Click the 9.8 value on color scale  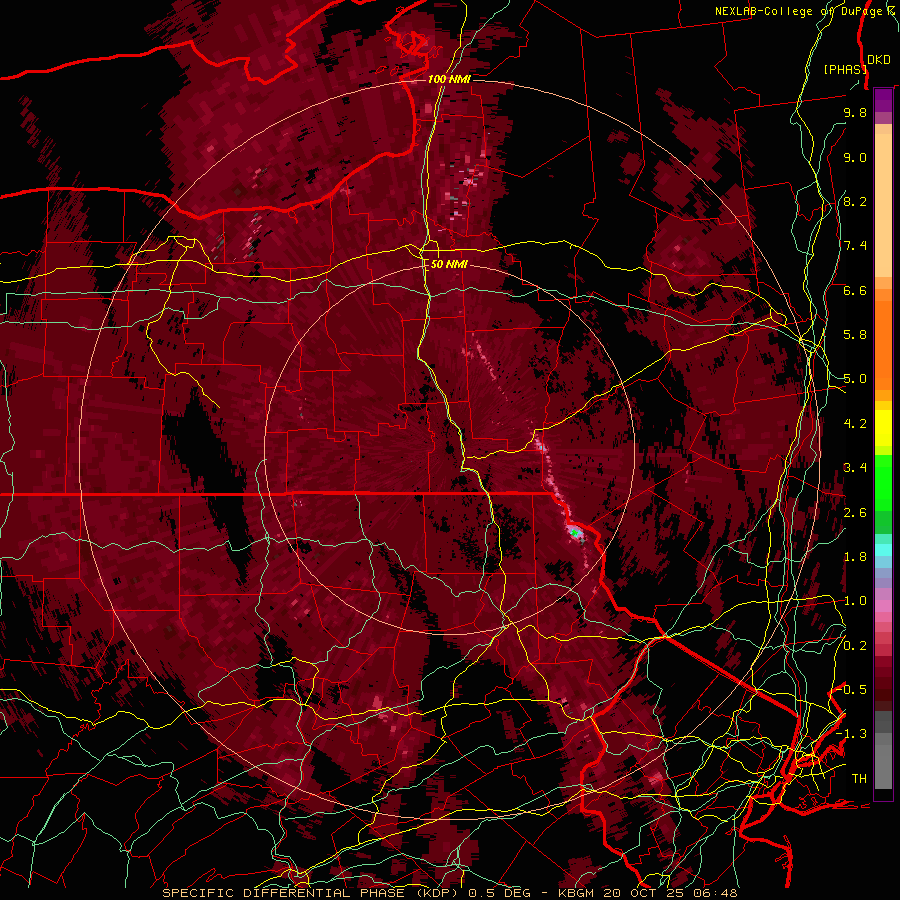click(855, 112)
